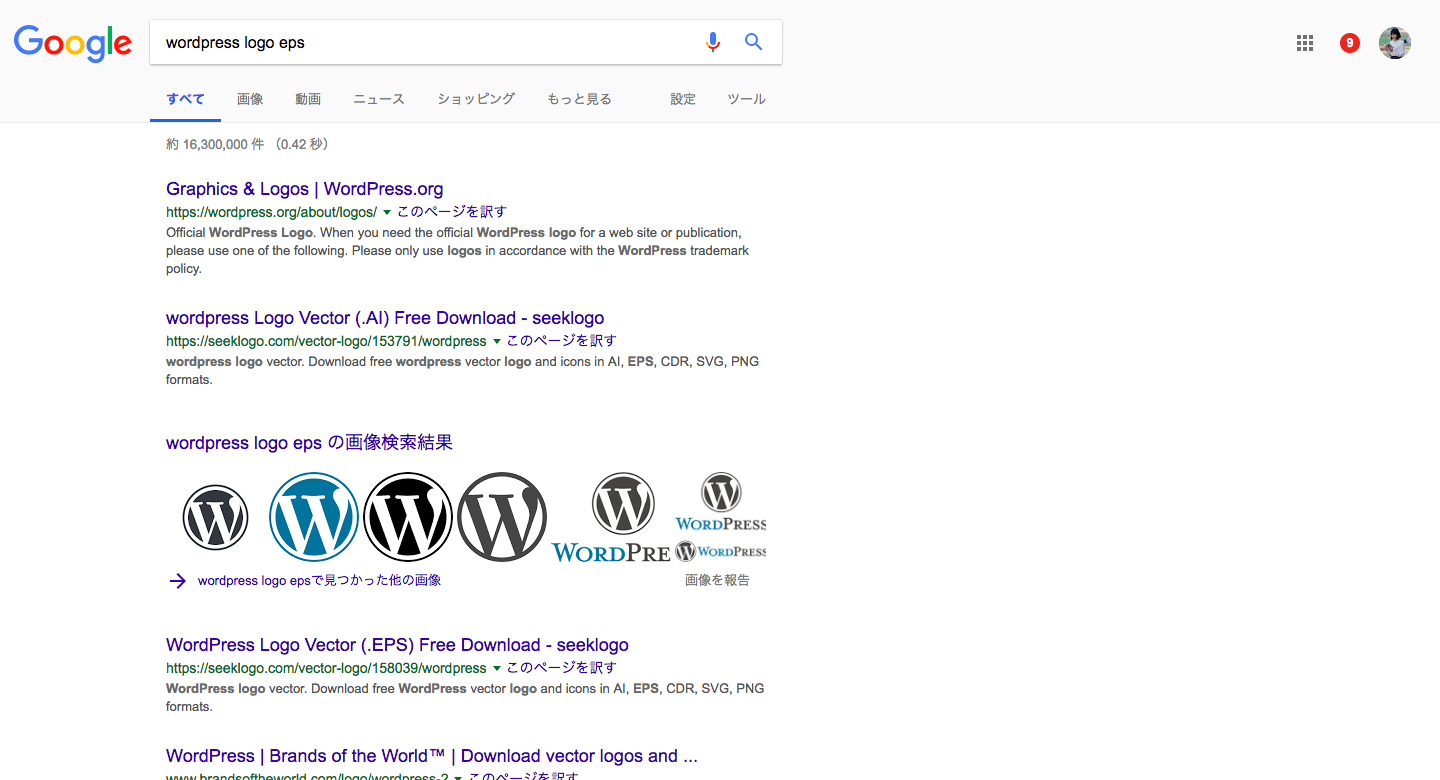This screenshot has height=780, width=1440.
Task: Click the Google logo
Action: (73, 43)
